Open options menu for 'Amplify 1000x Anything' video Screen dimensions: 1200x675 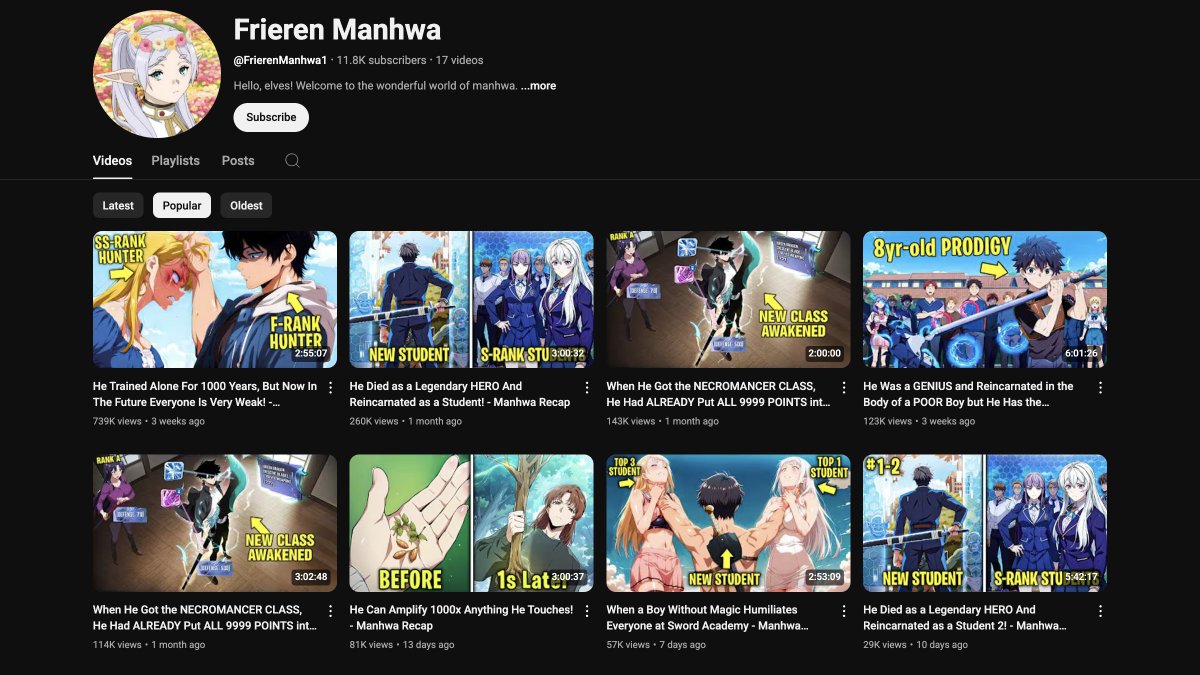click(587, 611)
